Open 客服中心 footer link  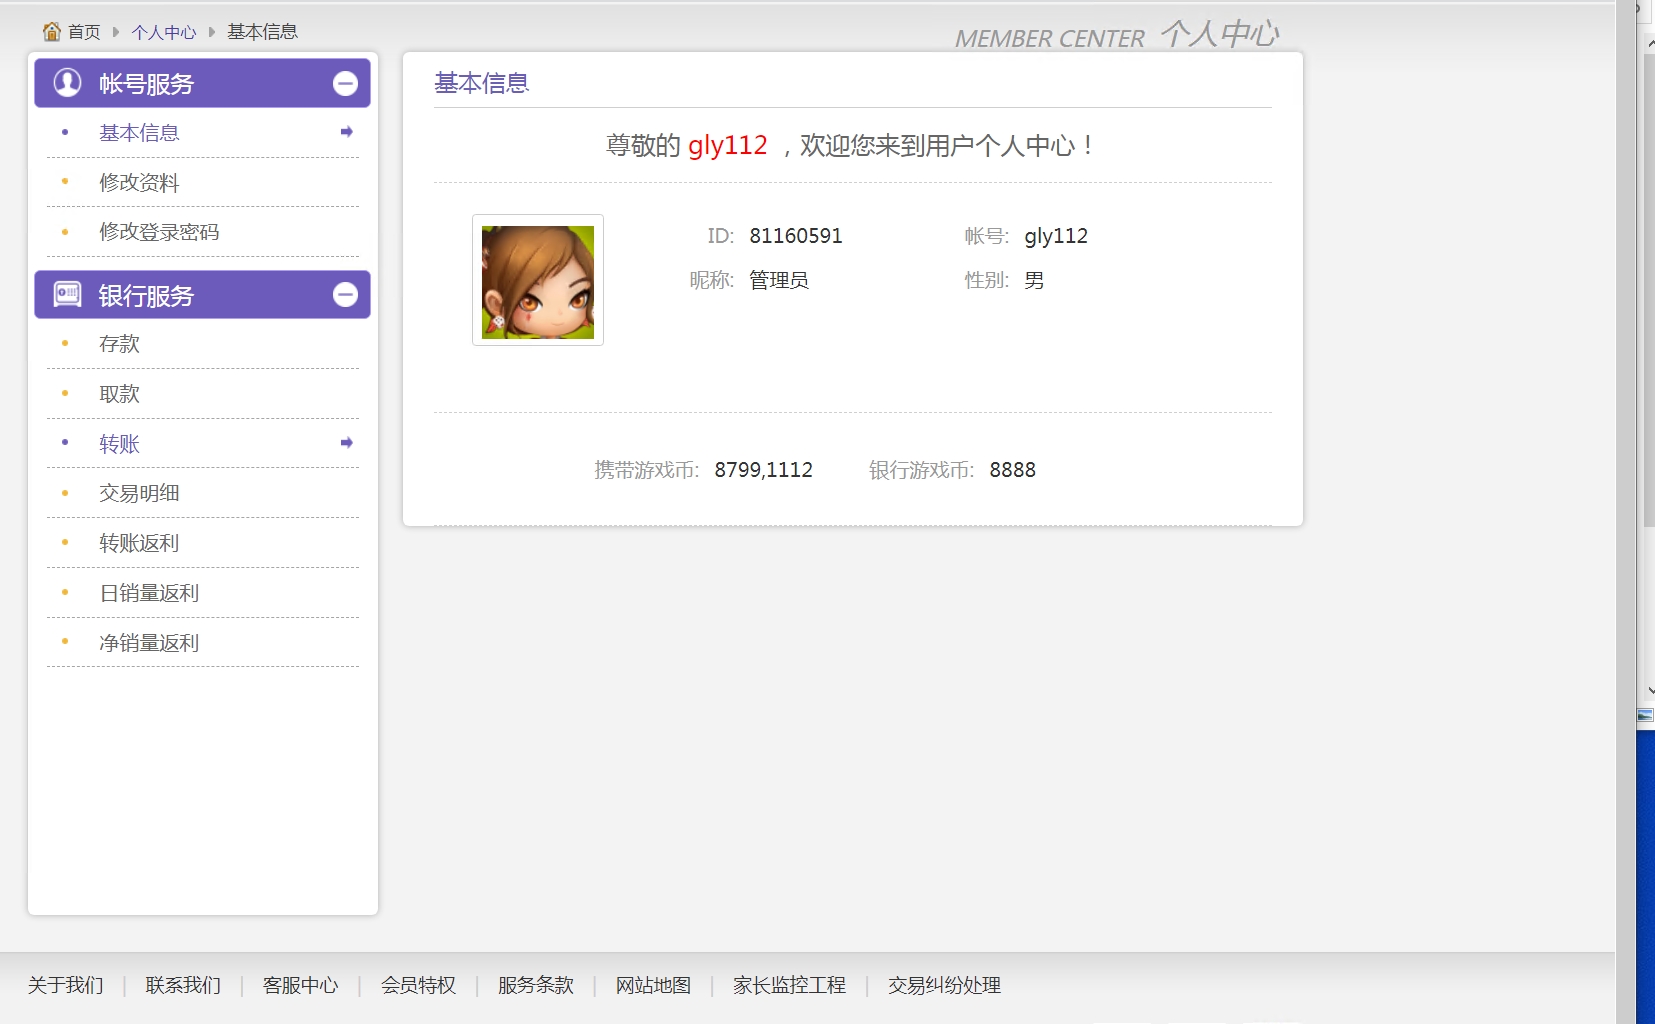coord(300,985)
